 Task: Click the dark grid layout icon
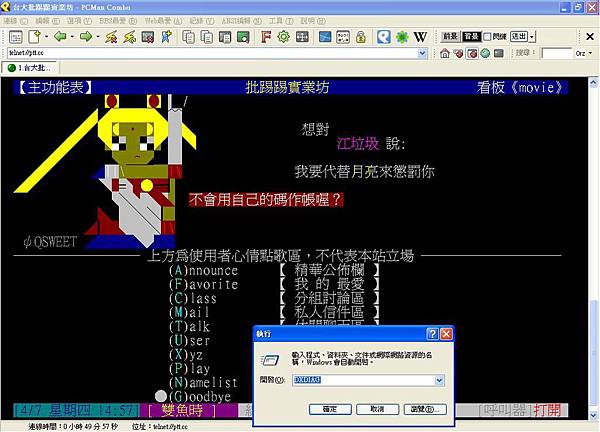(302, 37)
